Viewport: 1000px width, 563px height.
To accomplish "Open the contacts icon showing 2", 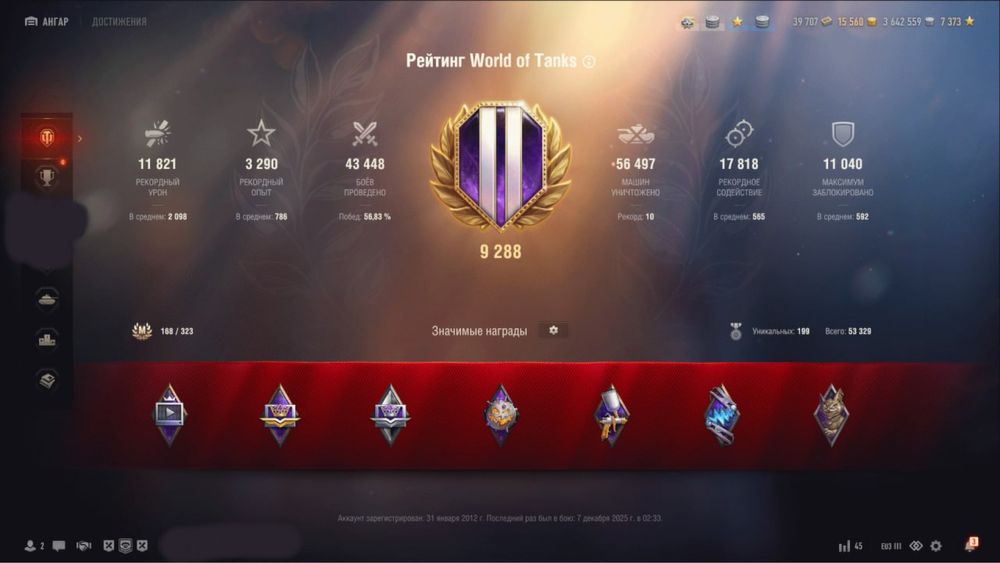I will pyautogui.click(x=34, y=546).
